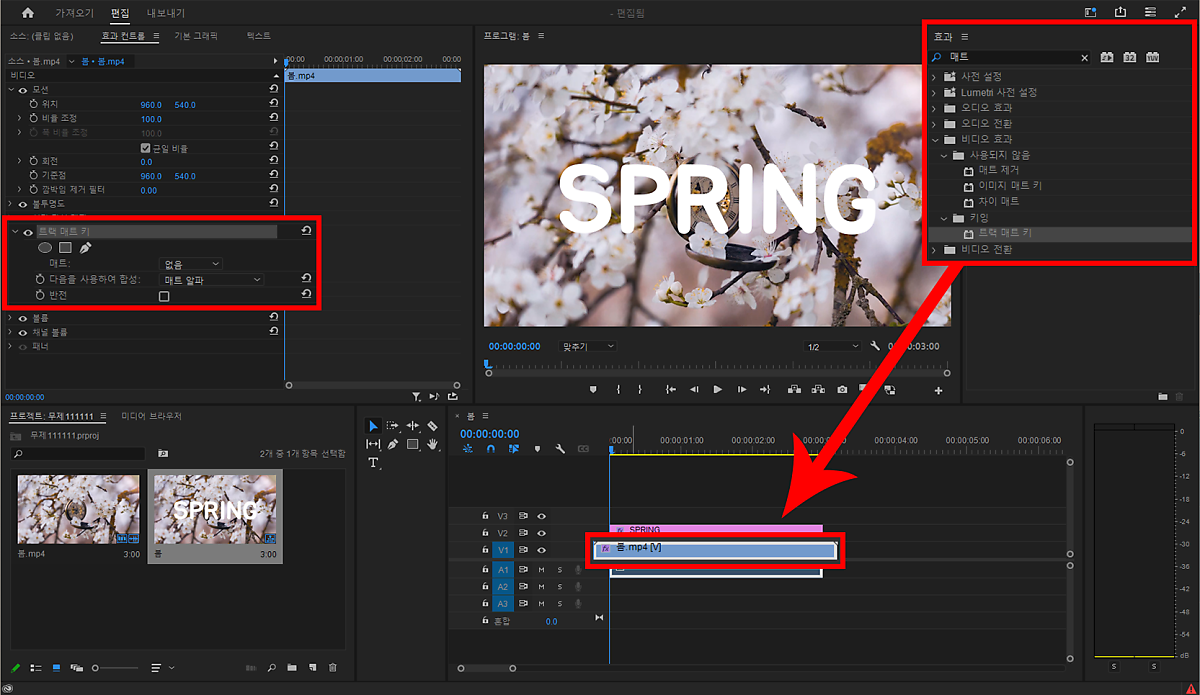Viewport: 1200px width, 695px height.
Task: Open the 매트 dropdown showing 없음
Action: click(x=192, y=264)
